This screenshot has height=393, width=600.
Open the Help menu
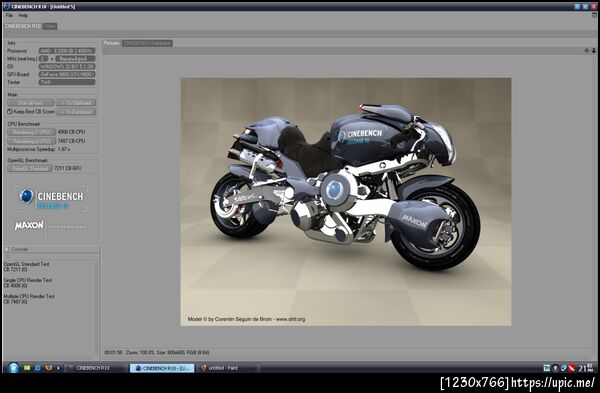point(23,15)
